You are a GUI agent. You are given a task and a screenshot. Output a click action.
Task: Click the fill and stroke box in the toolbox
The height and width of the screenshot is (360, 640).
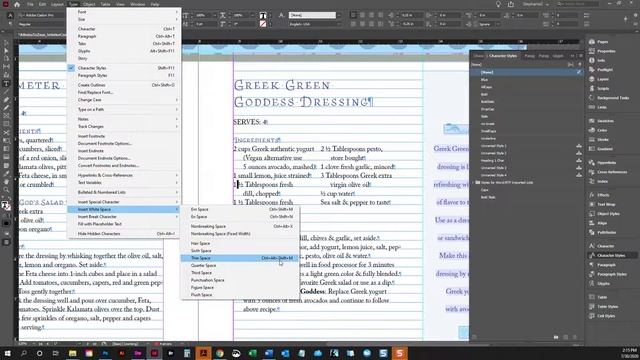point(6,206)
